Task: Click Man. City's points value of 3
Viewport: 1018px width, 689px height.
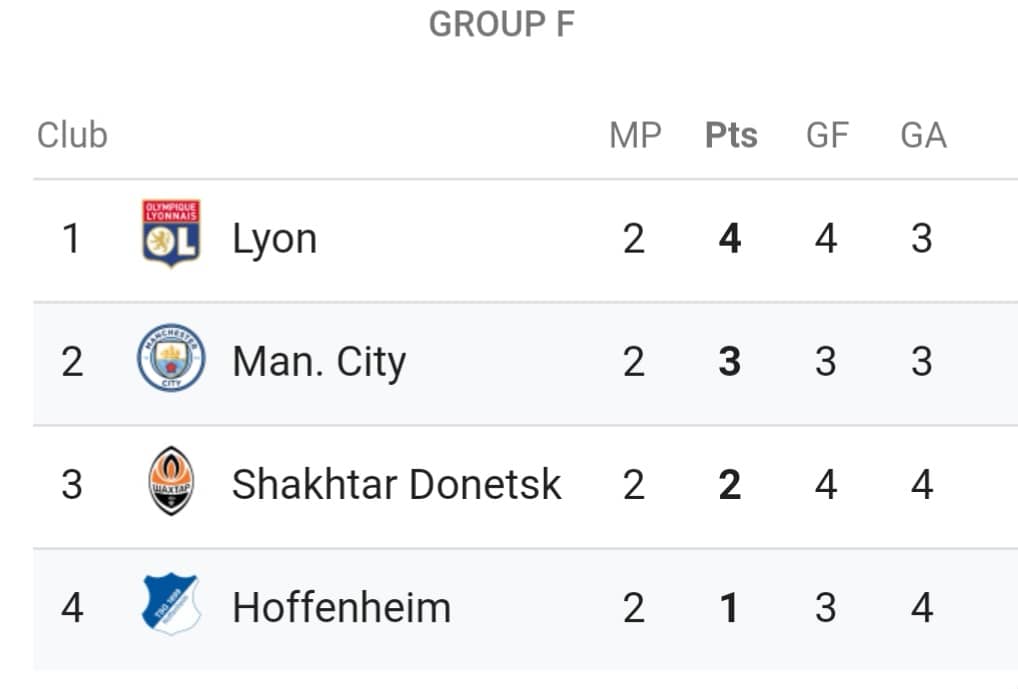Action: [x=730, y=361]
